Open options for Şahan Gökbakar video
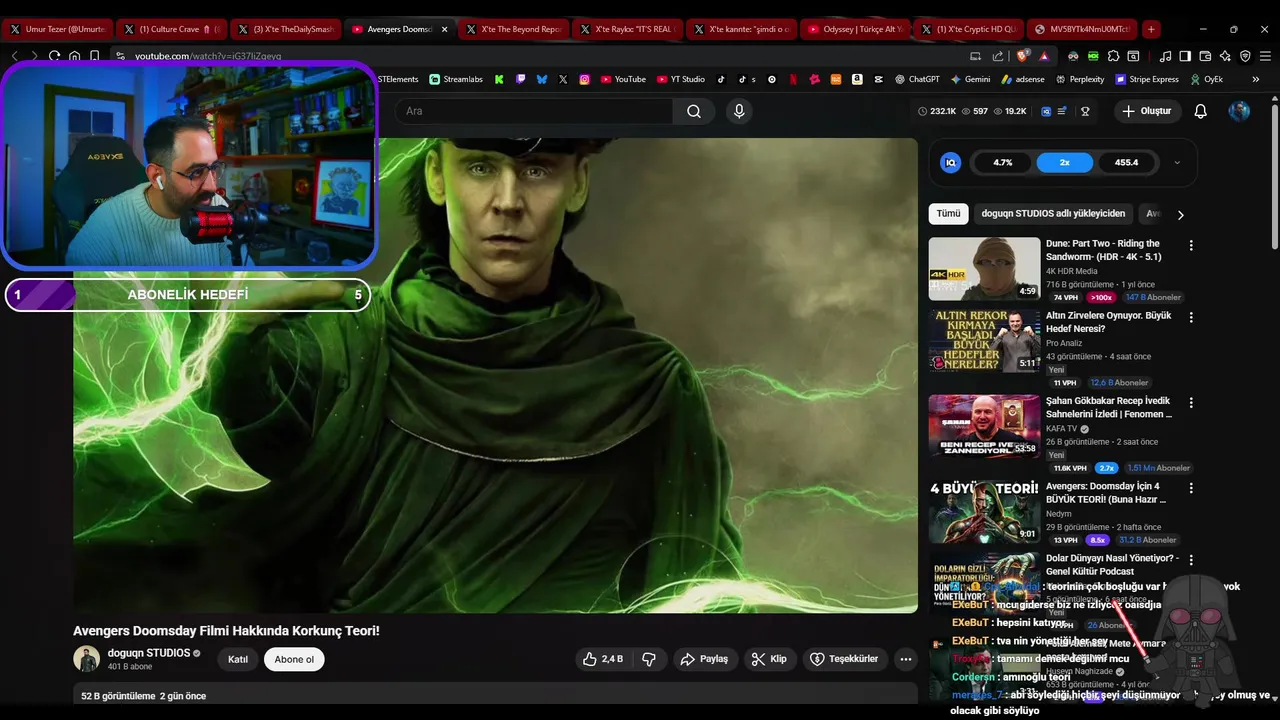The image size is (1280, 720). 1191,402
